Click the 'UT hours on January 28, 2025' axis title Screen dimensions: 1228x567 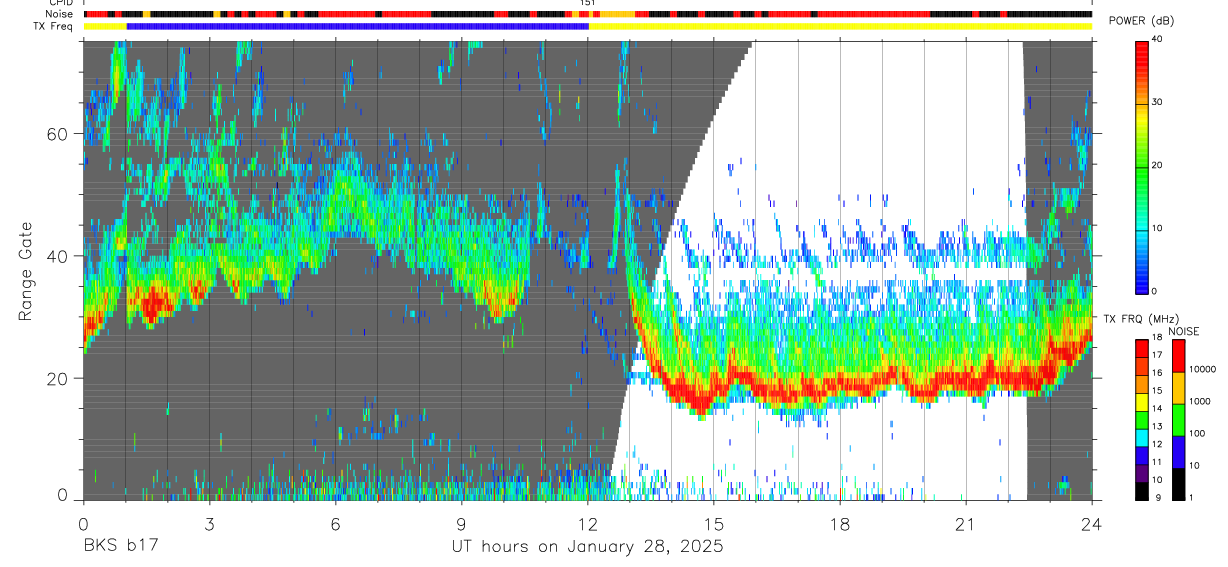(586, 547)
